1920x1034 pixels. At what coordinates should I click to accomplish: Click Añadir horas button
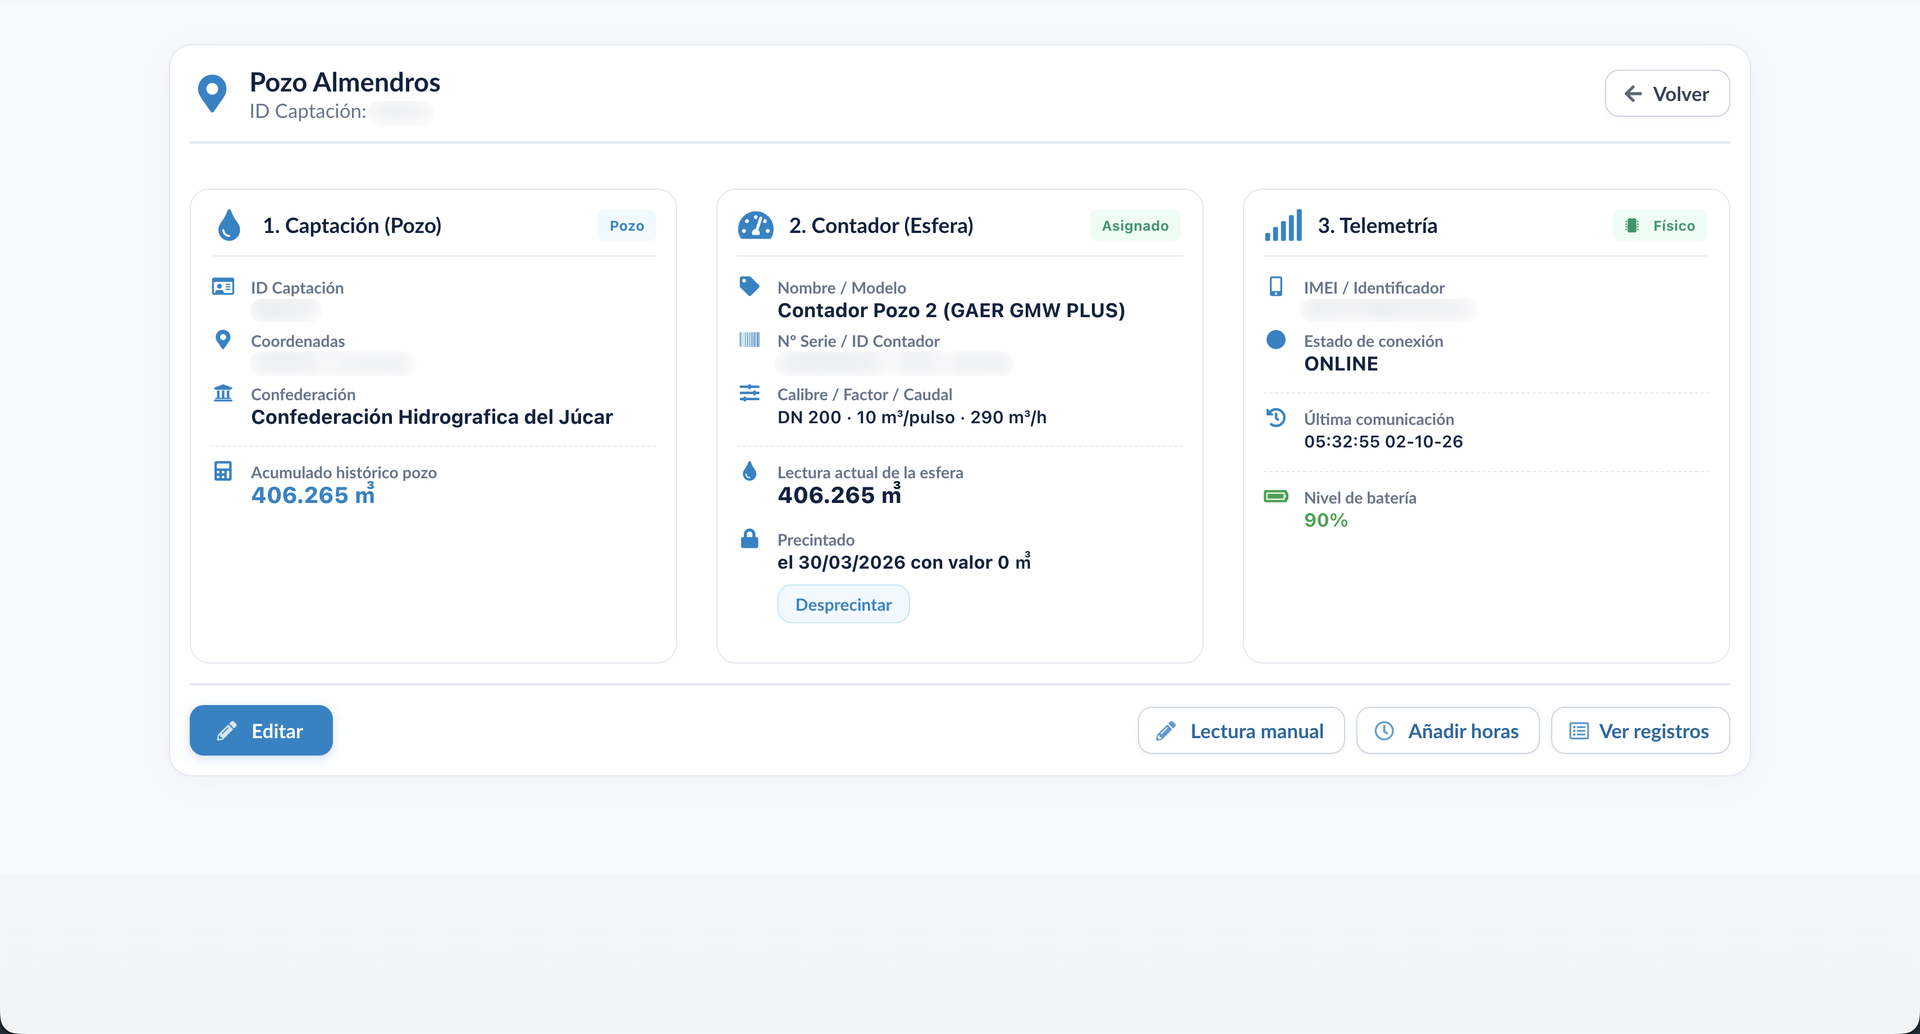tap(1447, 731)
